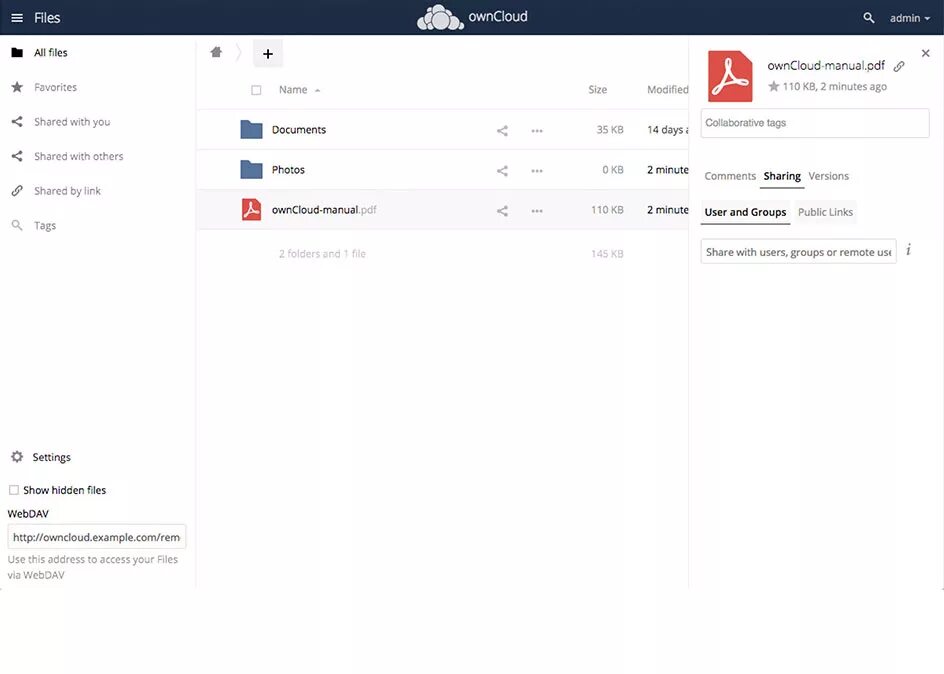
Task: Close the file details sidebar
Action: click(925, 53)
